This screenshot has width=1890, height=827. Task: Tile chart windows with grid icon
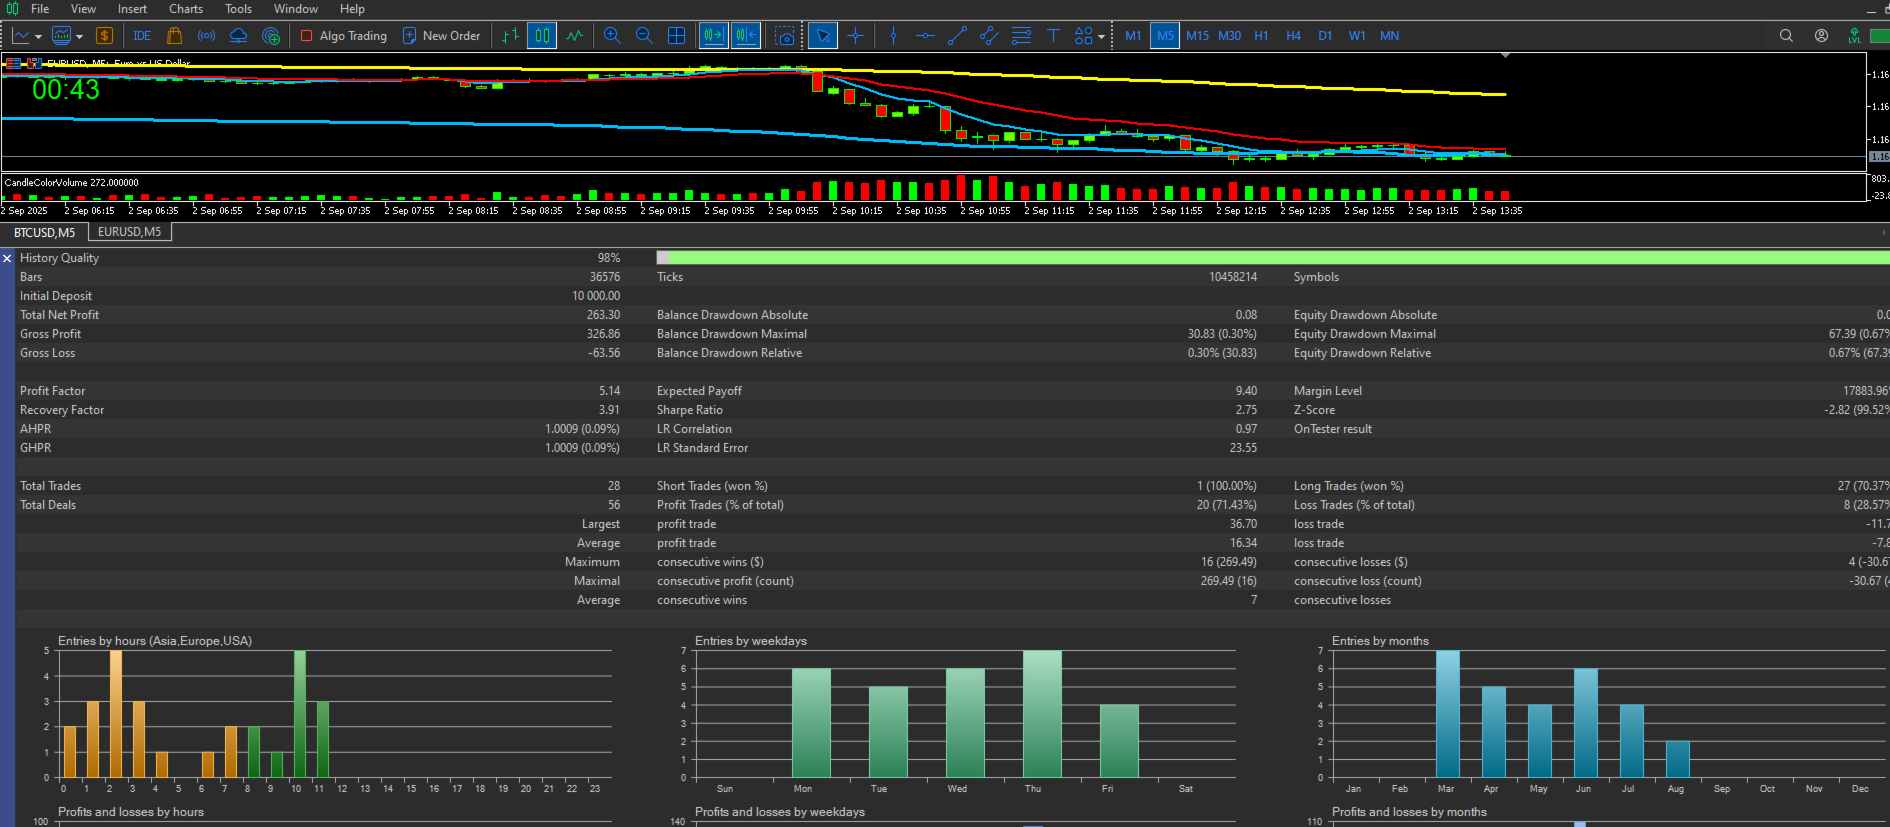point(676,36)
